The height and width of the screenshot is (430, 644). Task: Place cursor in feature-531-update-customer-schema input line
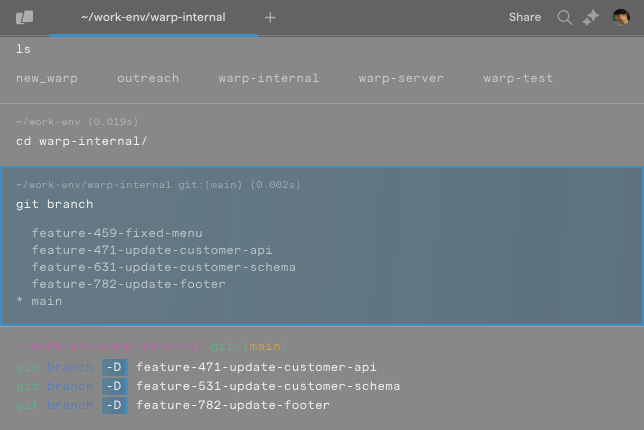click(268, 386)
